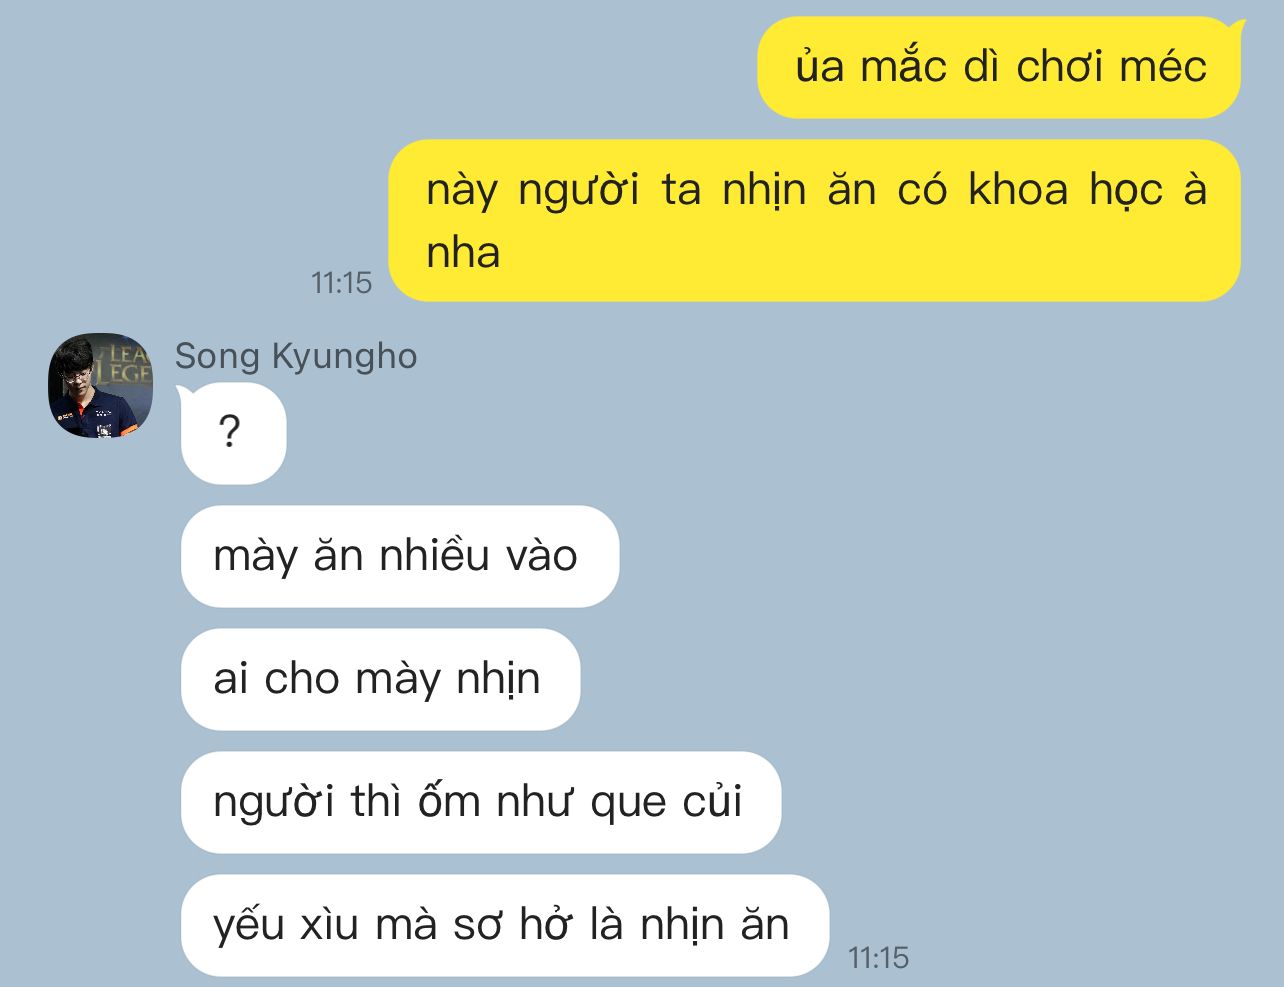Open Song Kyungho's profile picture

pos(101,386)
